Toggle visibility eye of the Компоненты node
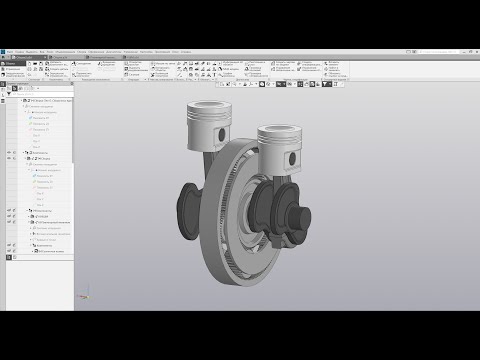 9,153
